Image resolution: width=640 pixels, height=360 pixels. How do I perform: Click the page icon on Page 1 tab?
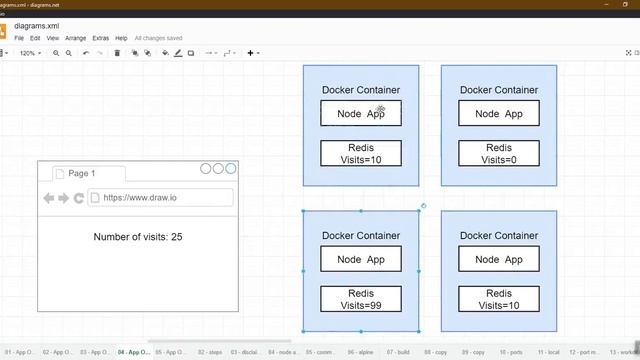point(60,174)
